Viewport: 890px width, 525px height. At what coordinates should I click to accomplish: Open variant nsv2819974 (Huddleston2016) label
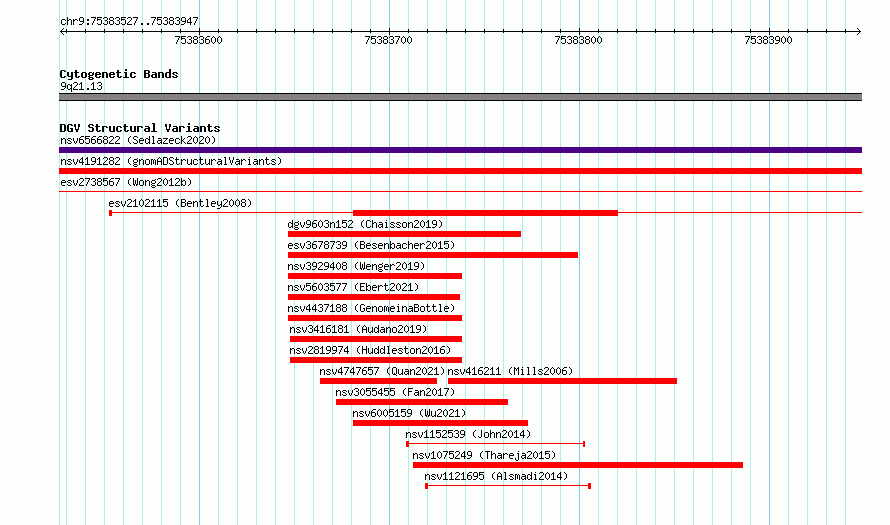click(370, 350)
